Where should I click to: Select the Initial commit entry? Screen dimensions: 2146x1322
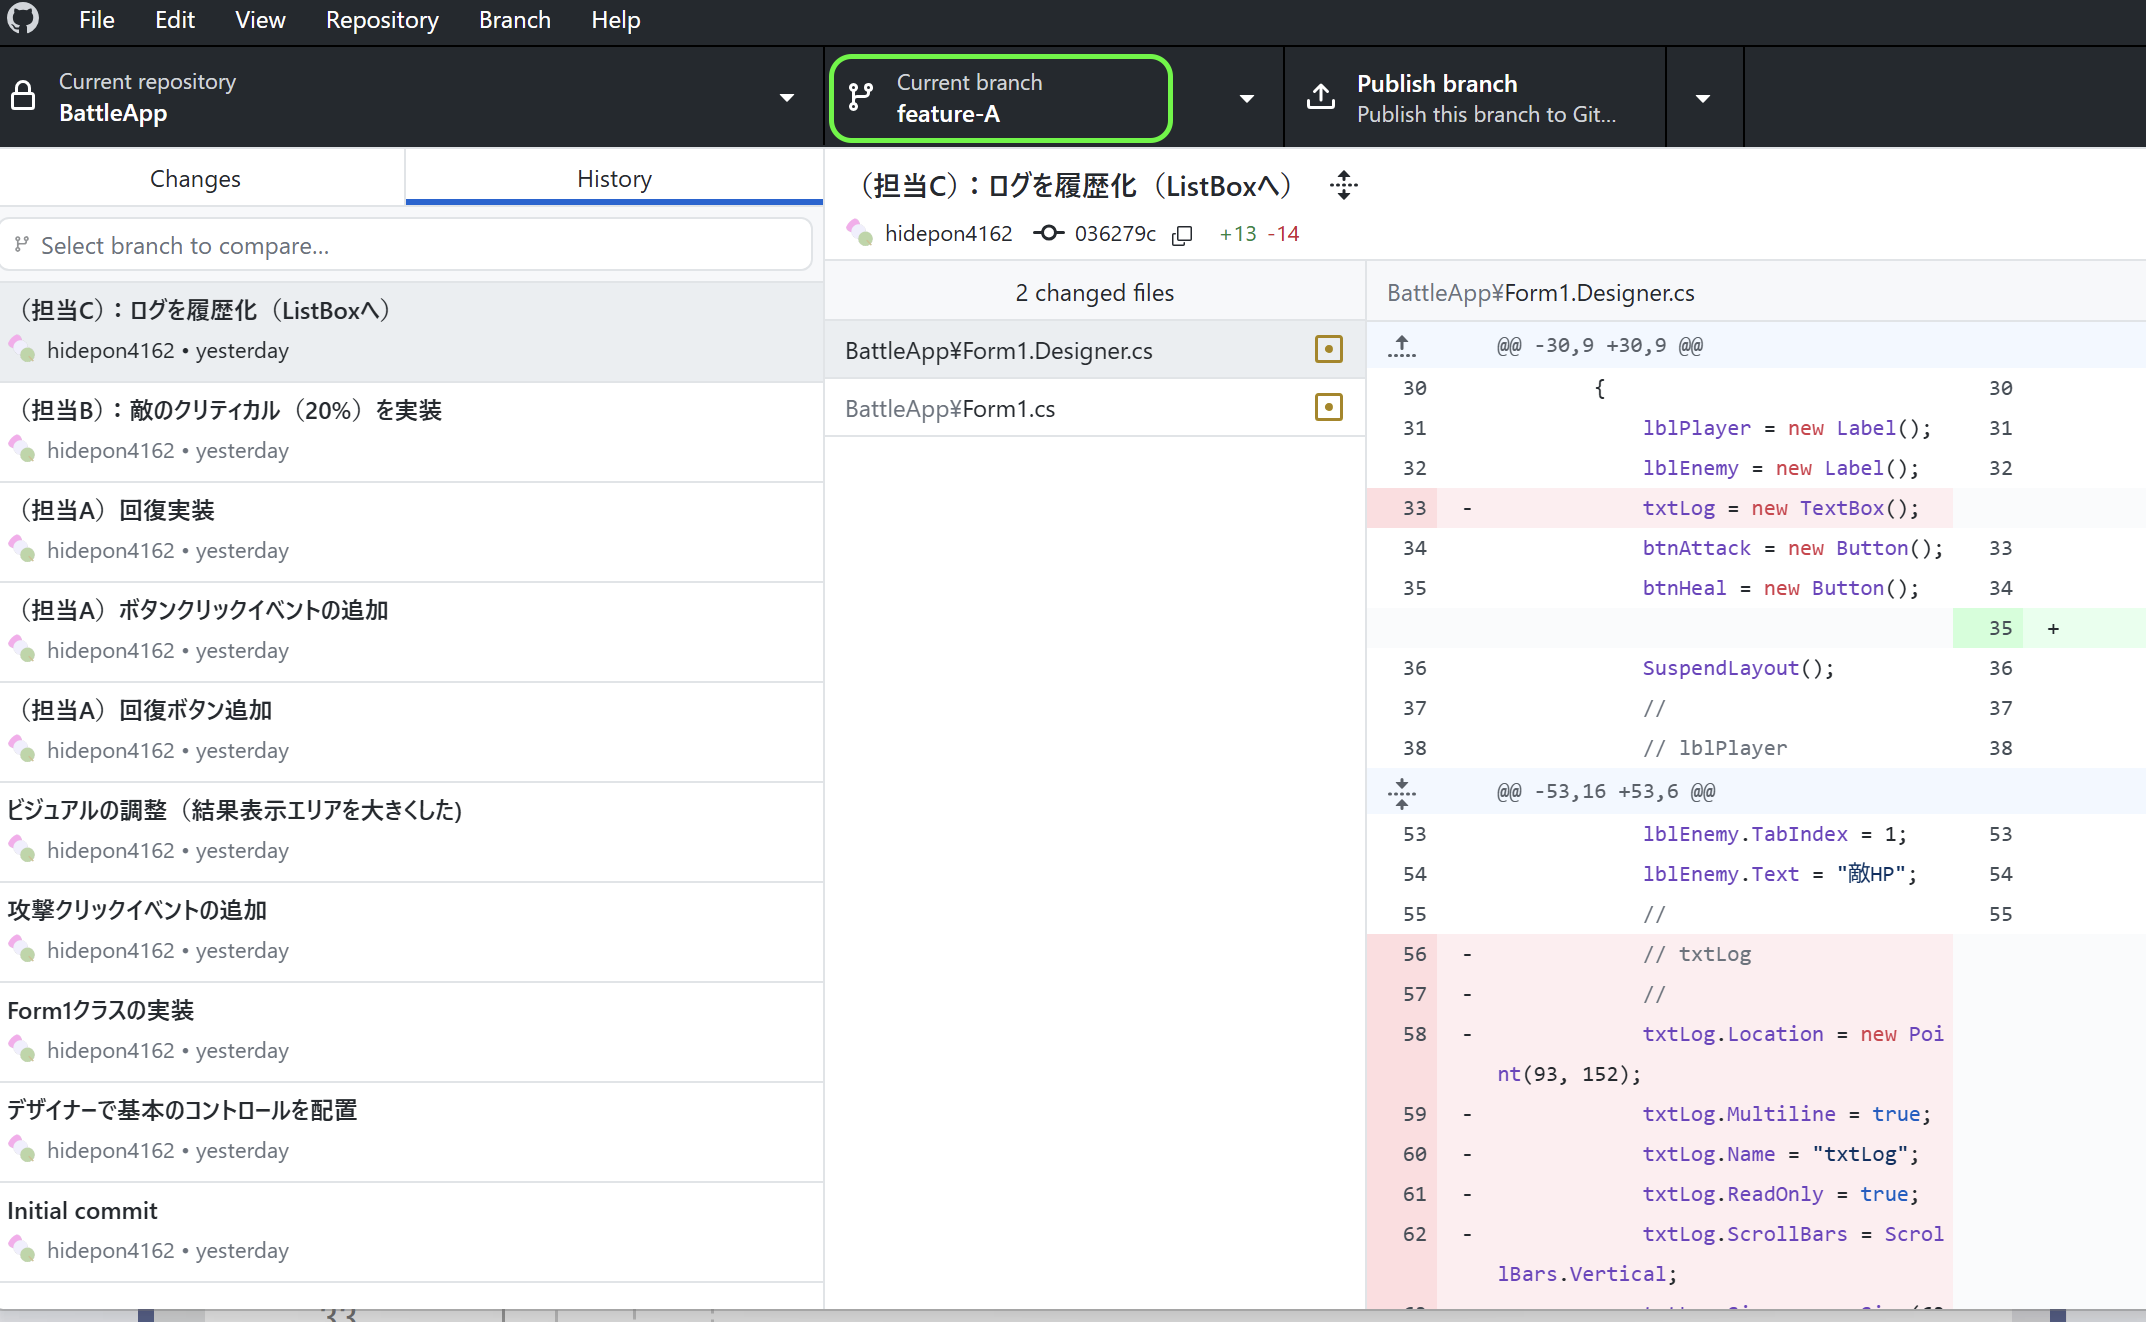pyautogui.click(x=411, y=1232)
